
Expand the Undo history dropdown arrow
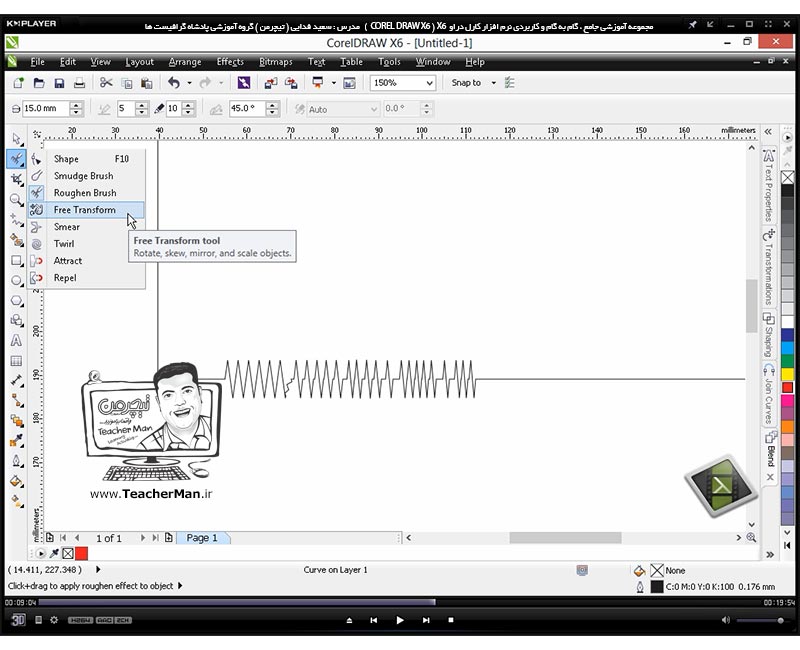(189, 83)
